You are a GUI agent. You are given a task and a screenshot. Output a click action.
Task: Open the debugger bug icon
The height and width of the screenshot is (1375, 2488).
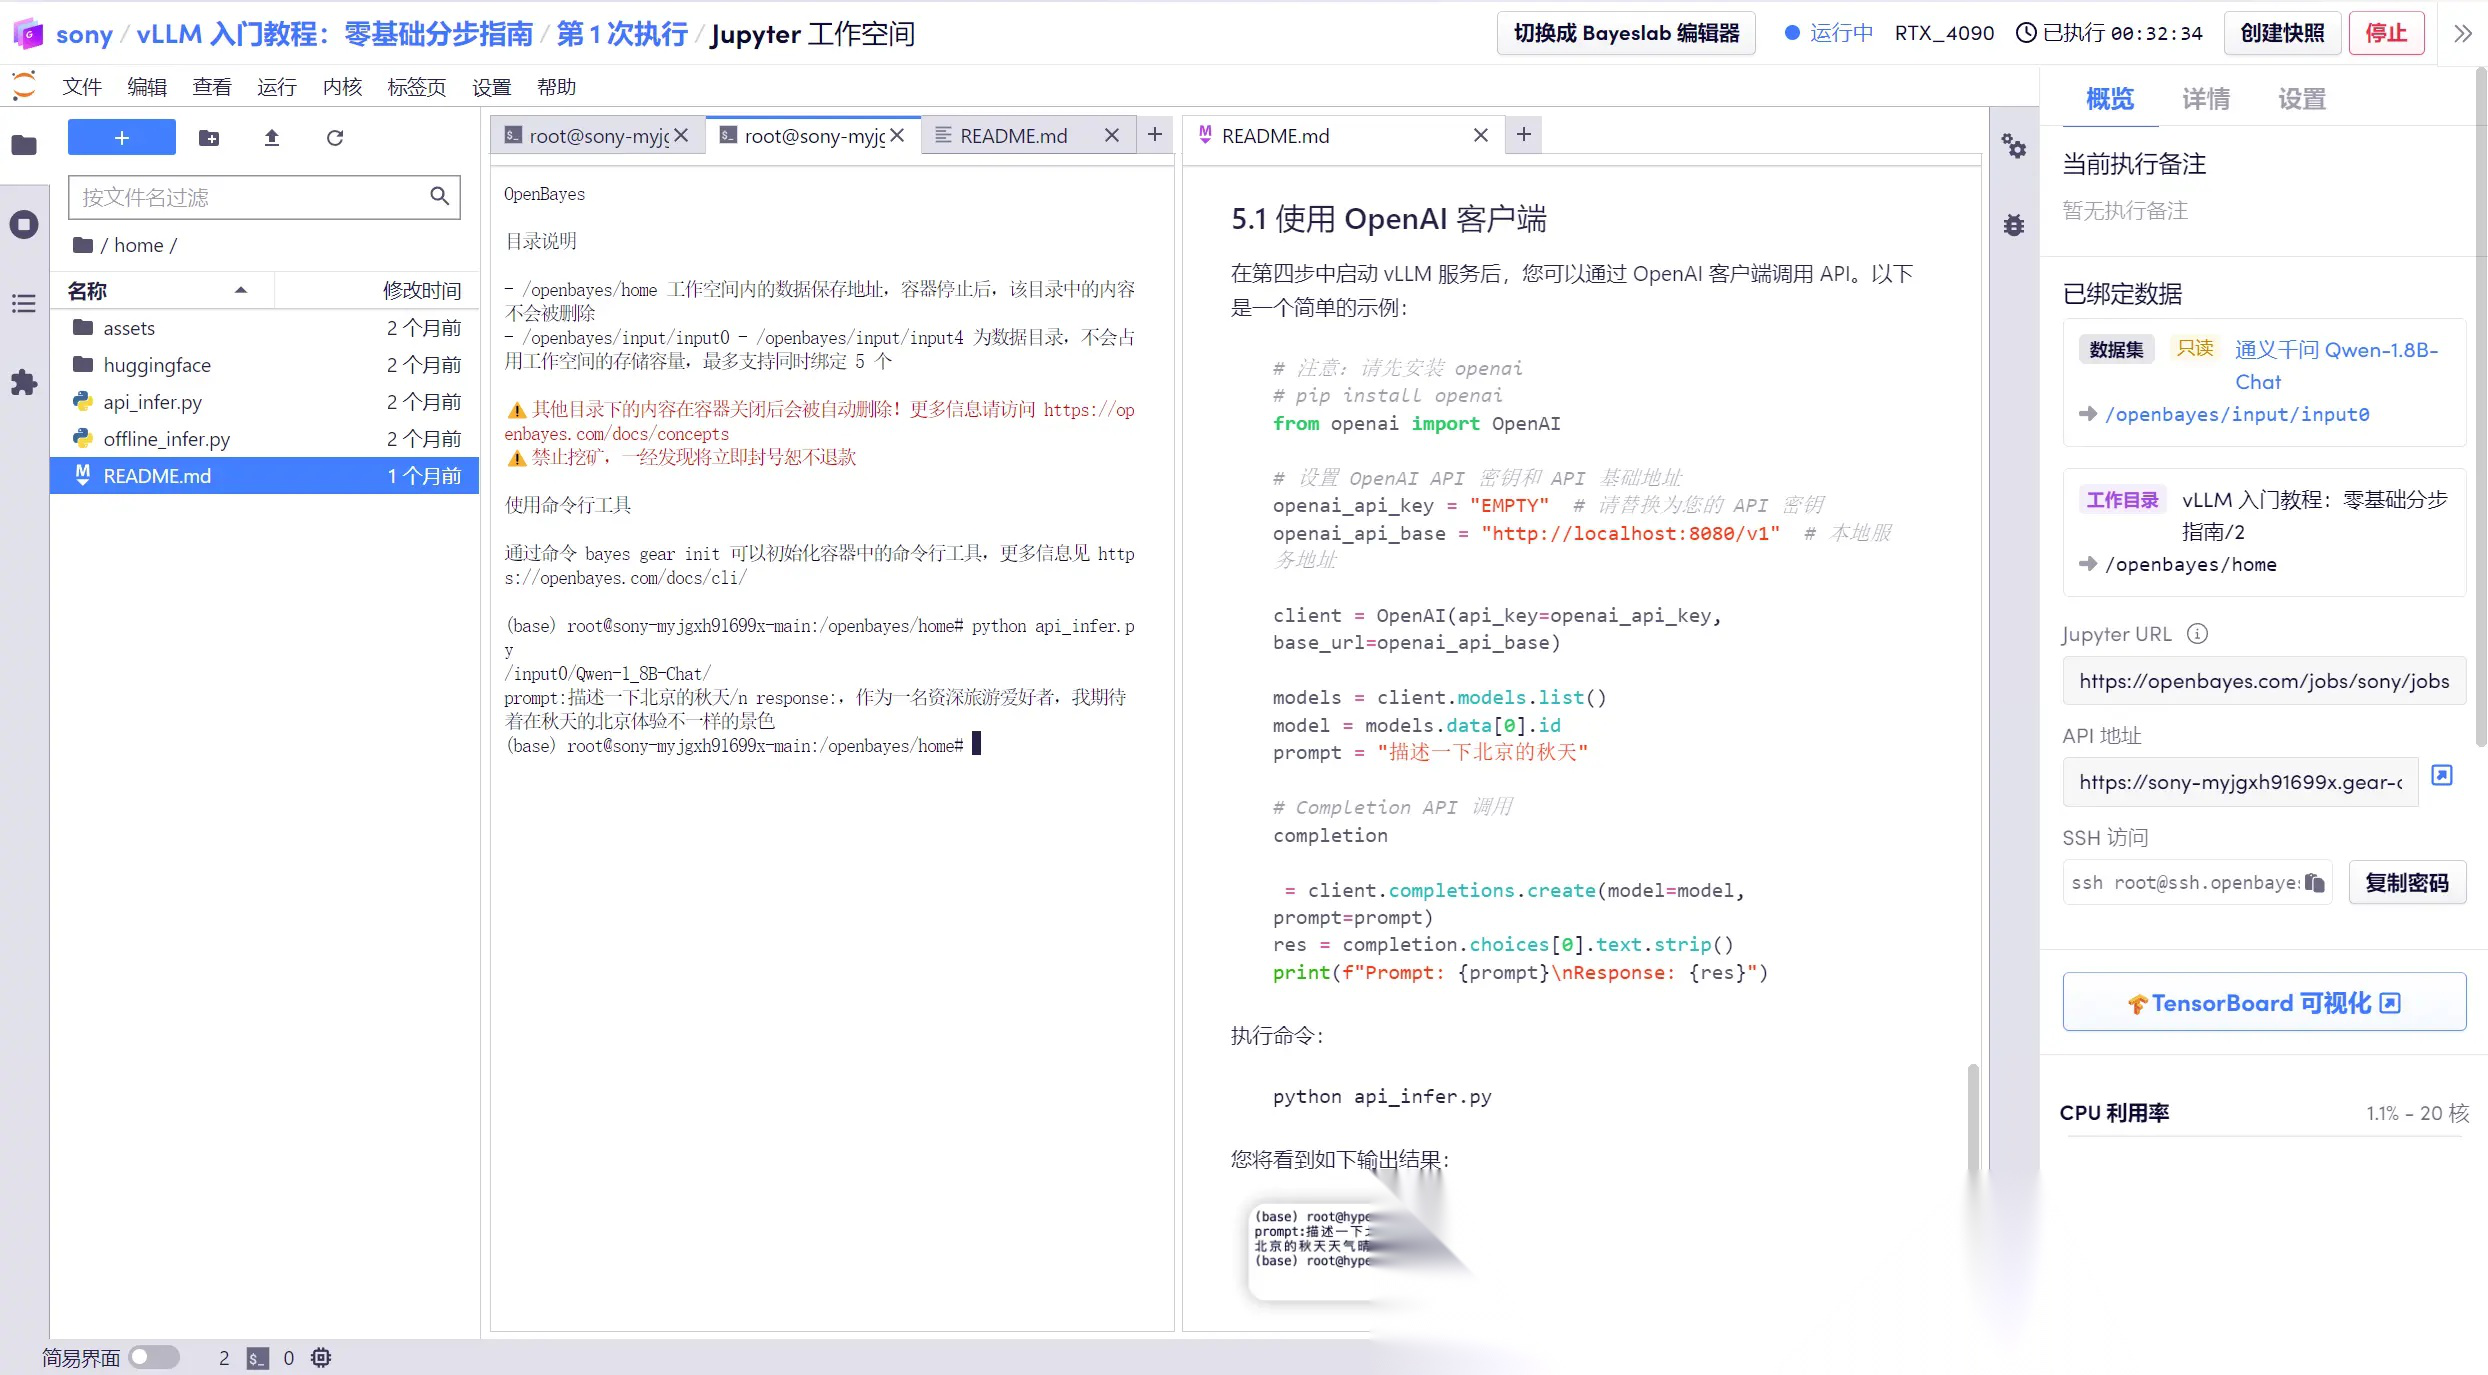tap(2014, 225)
